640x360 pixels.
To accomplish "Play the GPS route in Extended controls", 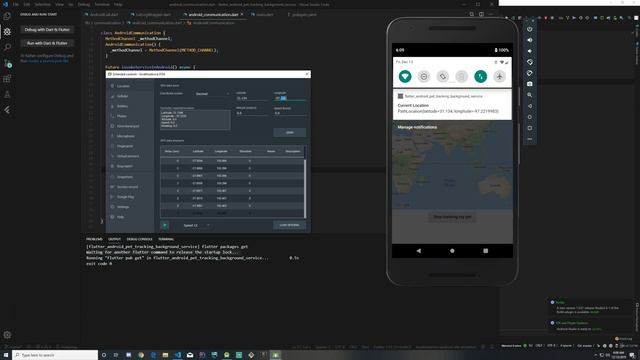I will point(164,225).
